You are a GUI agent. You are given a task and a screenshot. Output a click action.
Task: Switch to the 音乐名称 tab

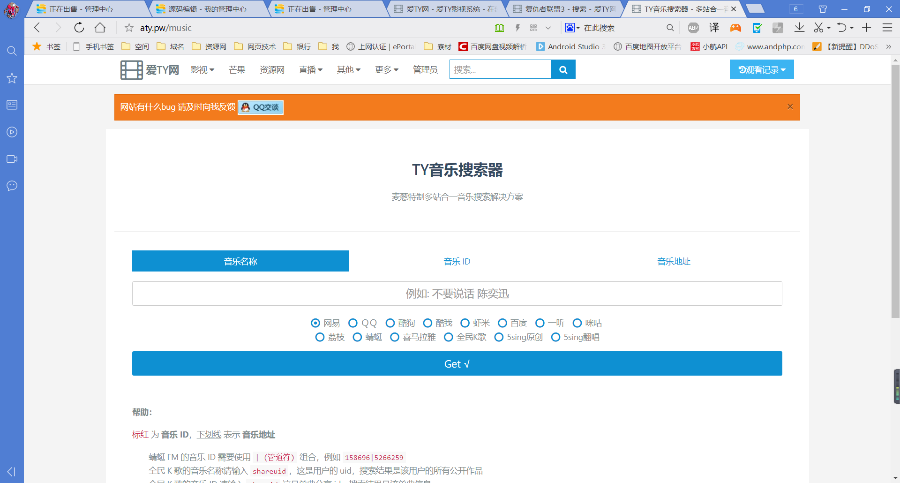click(x=240, y=261)
